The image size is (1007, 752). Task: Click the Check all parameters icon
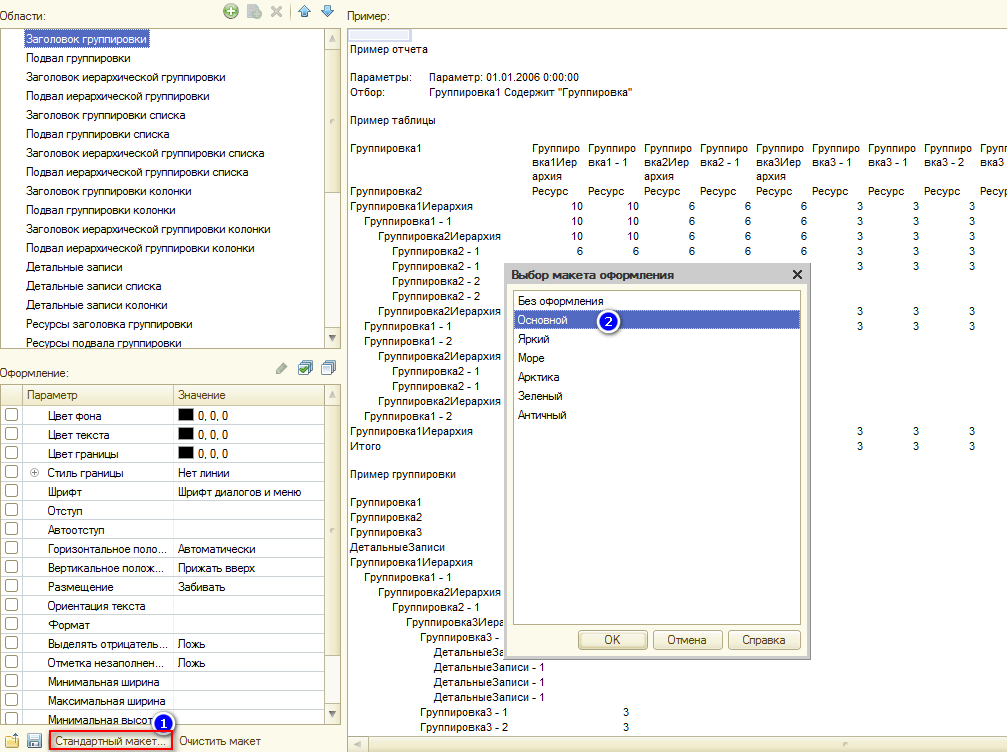[x=306, y=369]
